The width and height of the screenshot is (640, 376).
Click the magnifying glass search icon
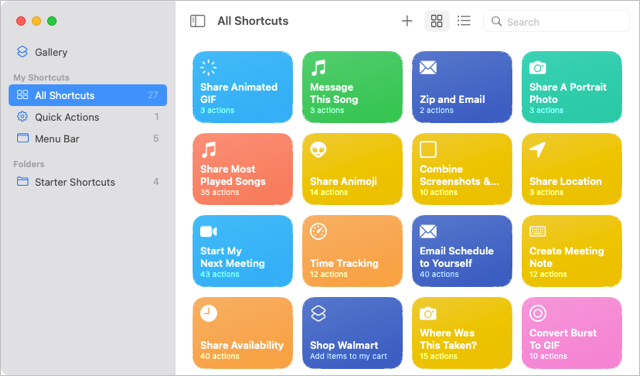pos(496,21)
